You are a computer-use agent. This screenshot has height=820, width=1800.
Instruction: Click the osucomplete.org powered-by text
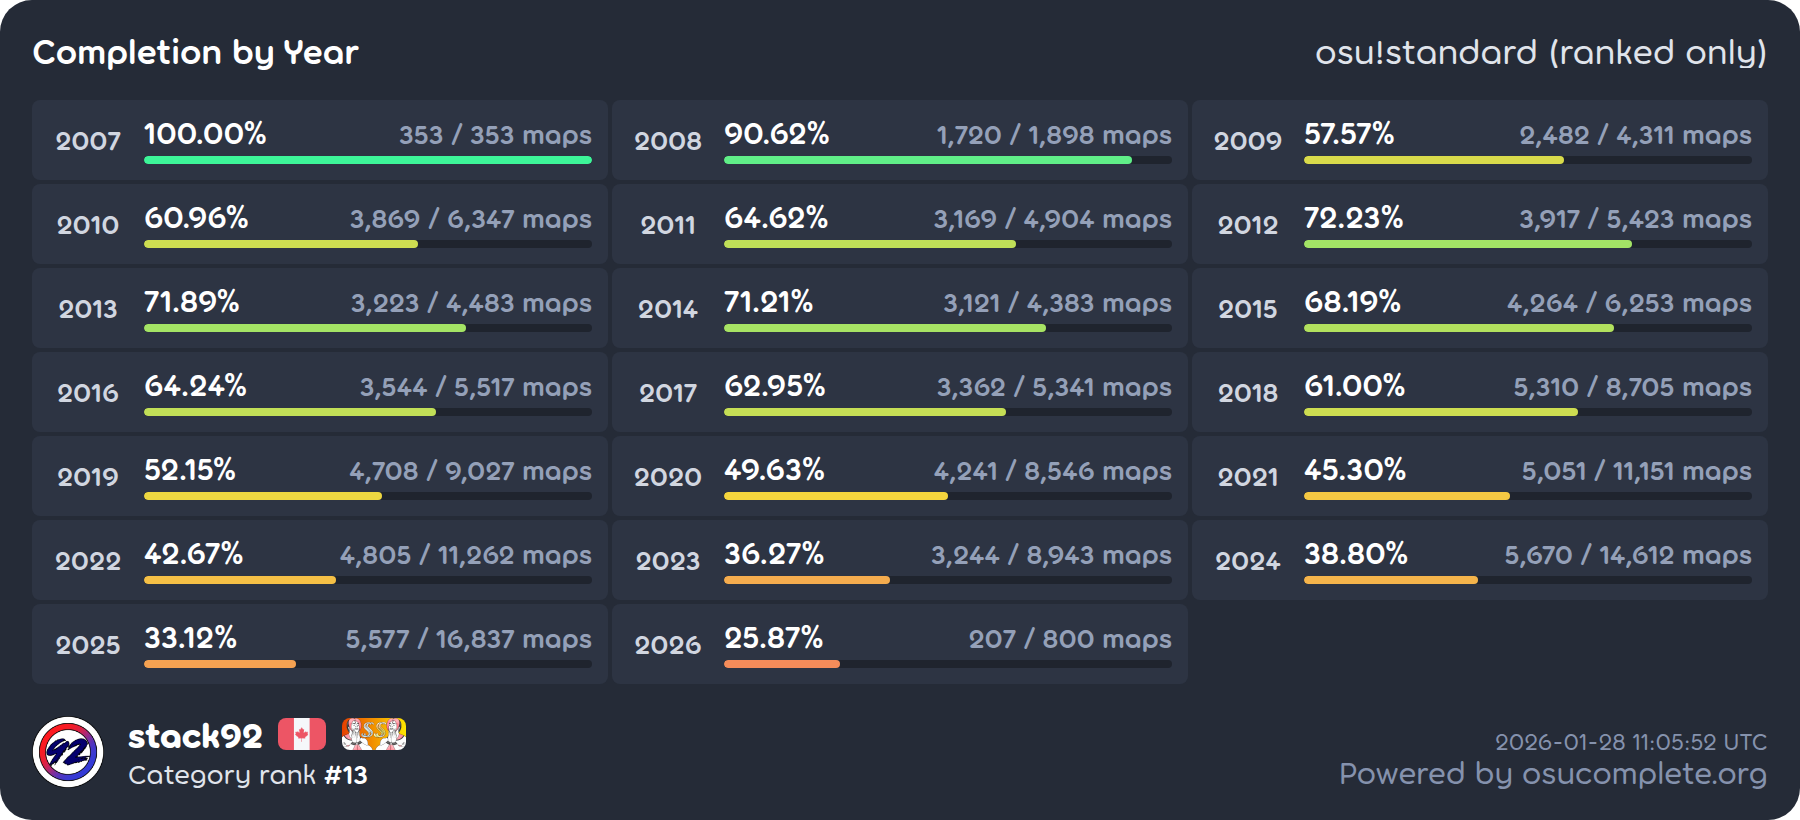[1552, 774]
